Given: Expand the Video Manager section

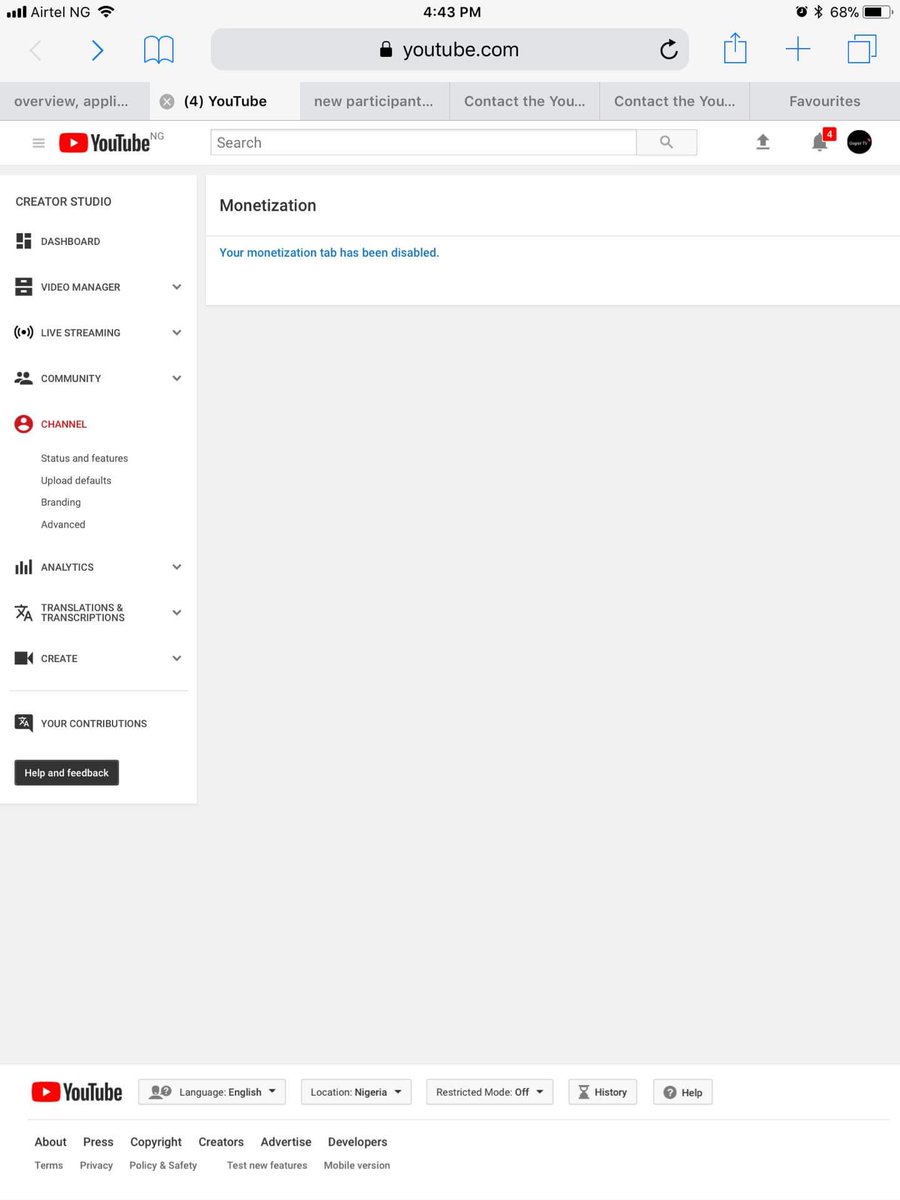Looking at the screenshot, I should [177, 287].
